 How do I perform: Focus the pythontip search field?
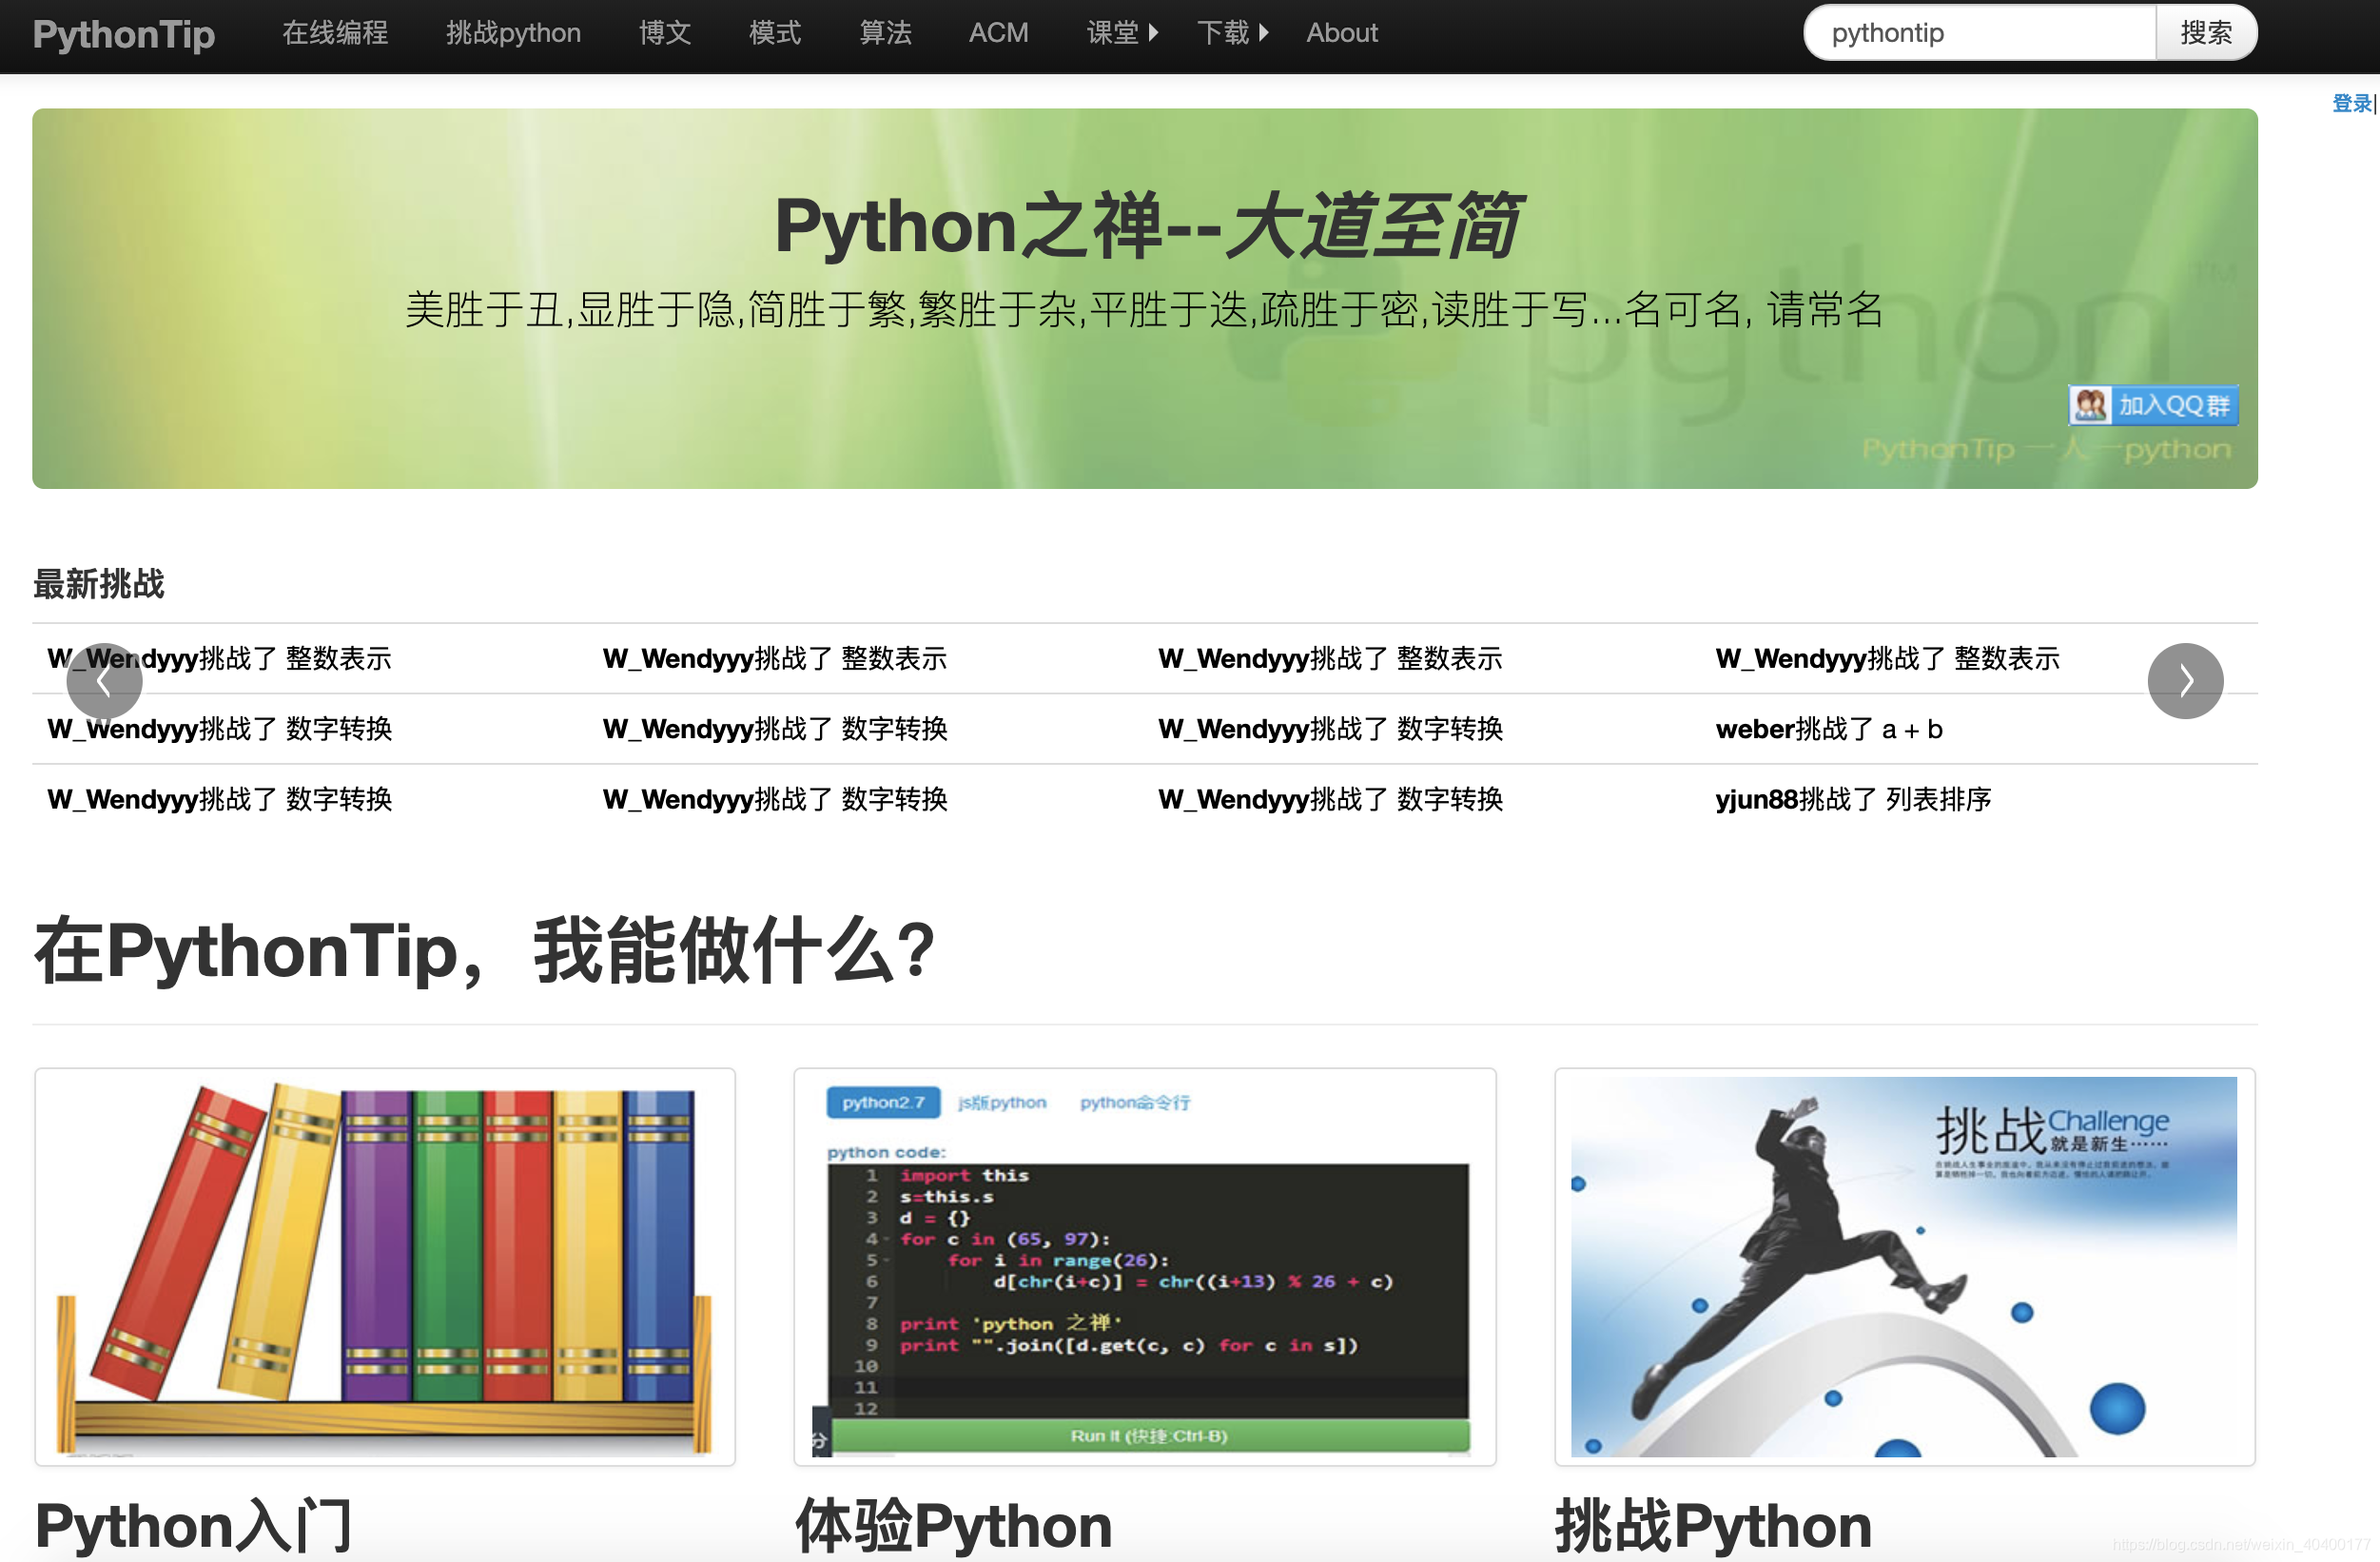(1978, 33)
